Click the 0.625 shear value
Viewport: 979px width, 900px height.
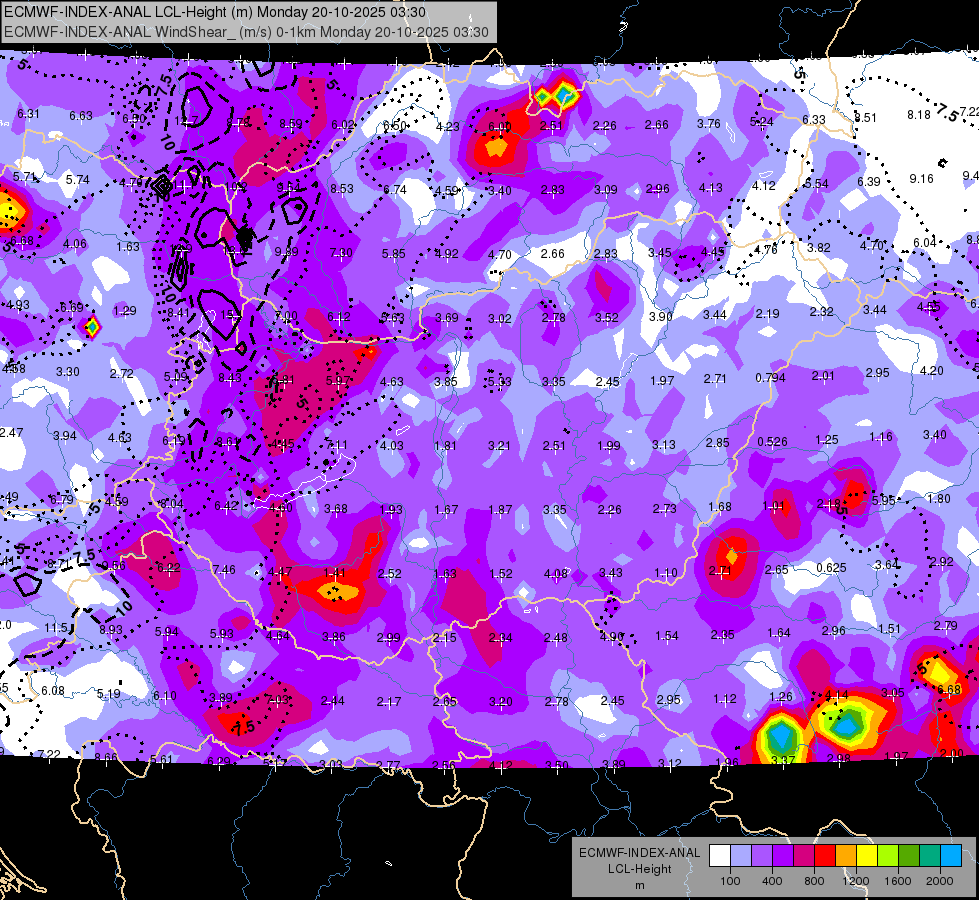[x=832, y=568]
